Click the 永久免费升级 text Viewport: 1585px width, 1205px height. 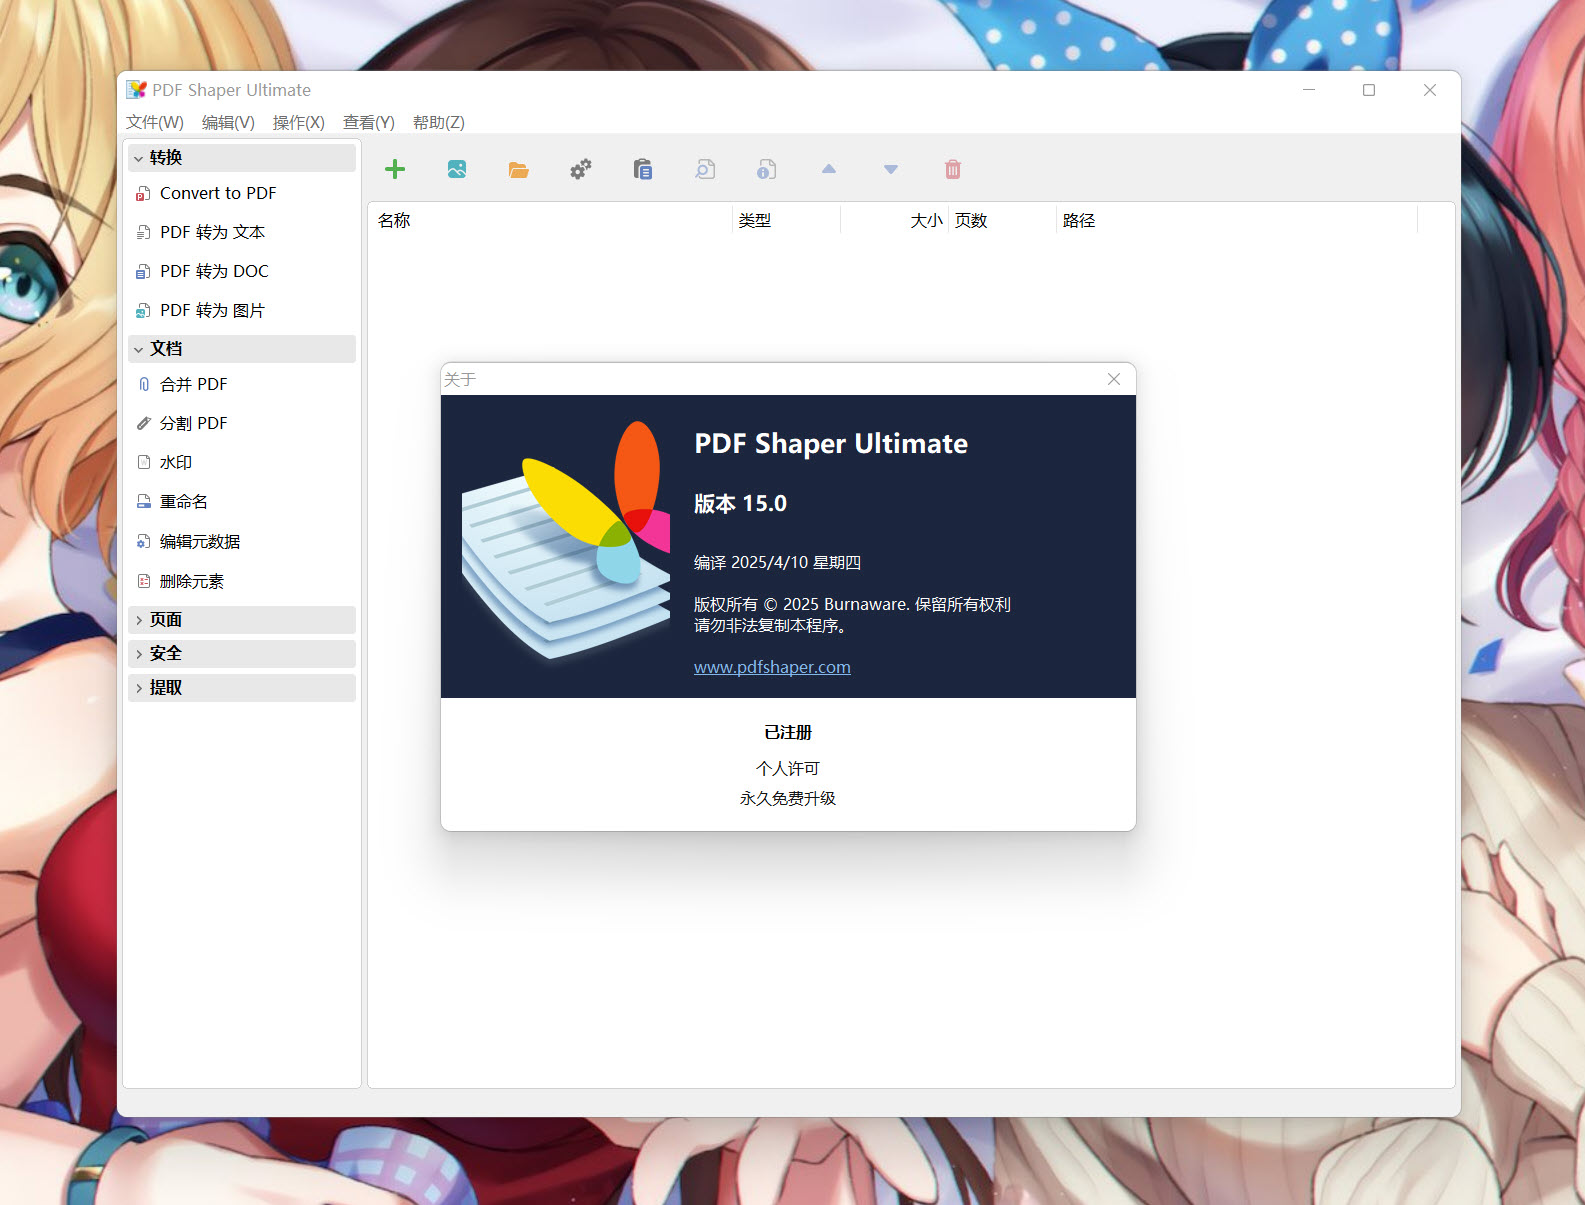click(788, 798)
